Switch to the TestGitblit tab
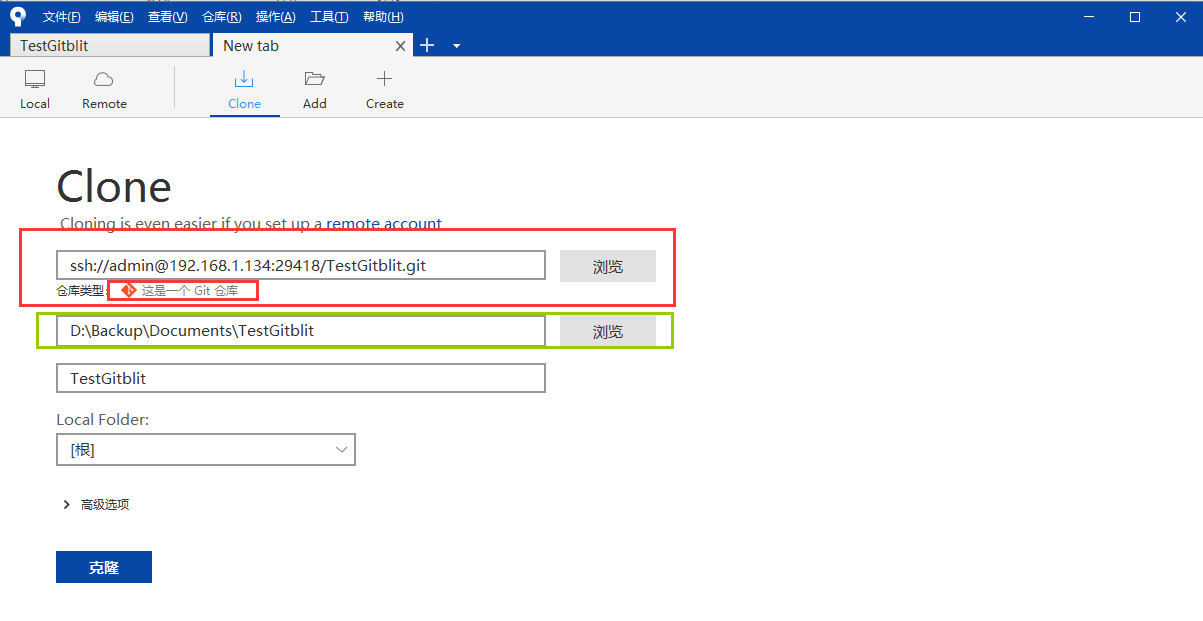This screenshot has width=1203, height=621. 109,45
